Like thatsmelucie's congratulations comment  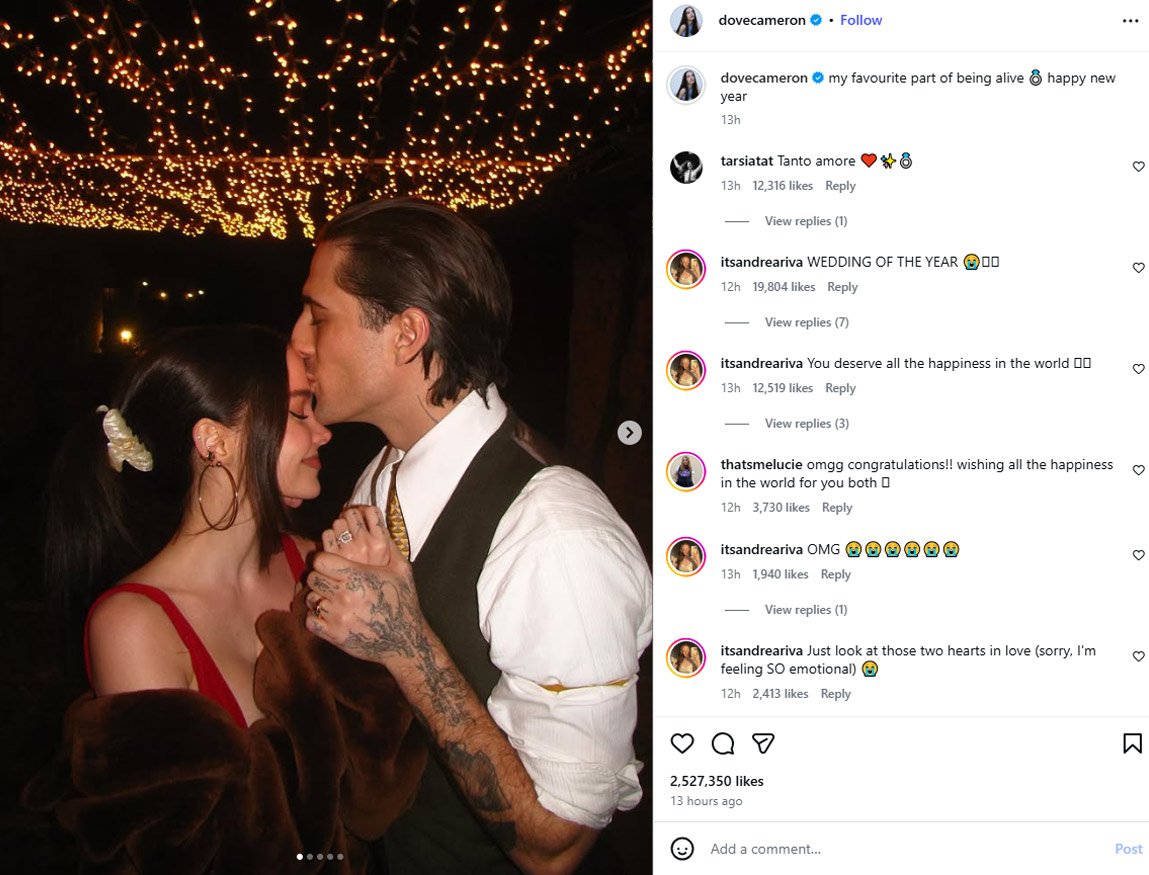point(1138,470)
